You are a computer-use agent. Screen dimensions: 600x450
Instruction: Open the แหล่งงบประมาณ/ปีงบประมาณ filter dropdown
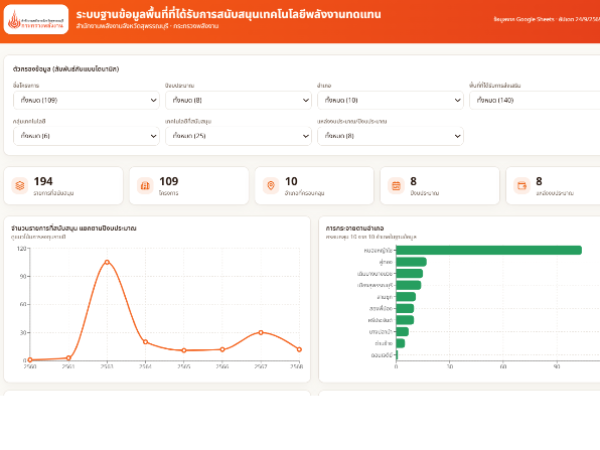click(390, 136)
